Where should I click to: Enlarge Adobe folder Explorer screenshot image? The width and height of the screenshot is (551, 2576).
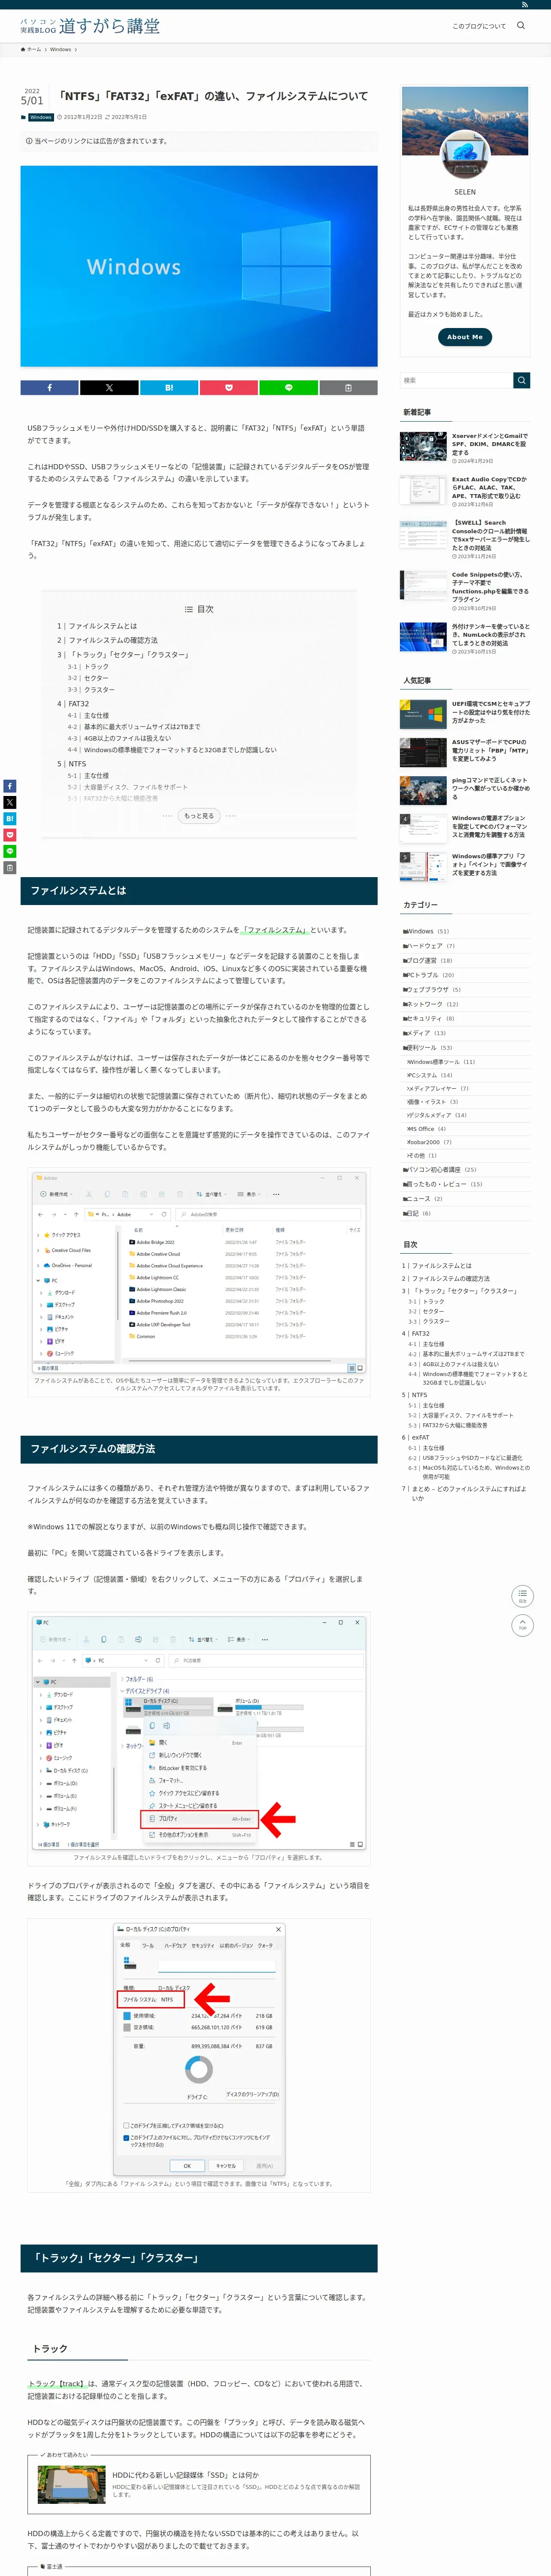199,1272
